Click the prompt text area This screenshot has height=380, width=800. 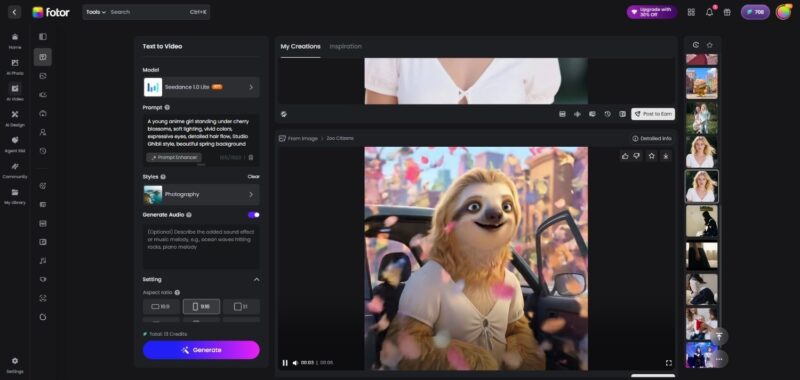(x=201, y=133)
